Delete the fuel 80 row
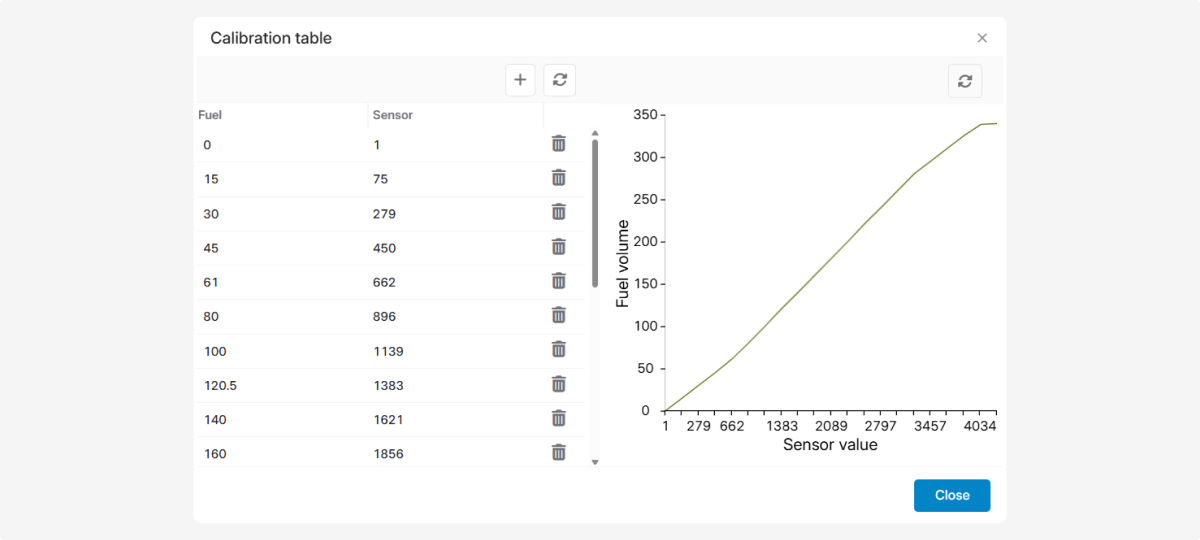 (x=559, y=315)
